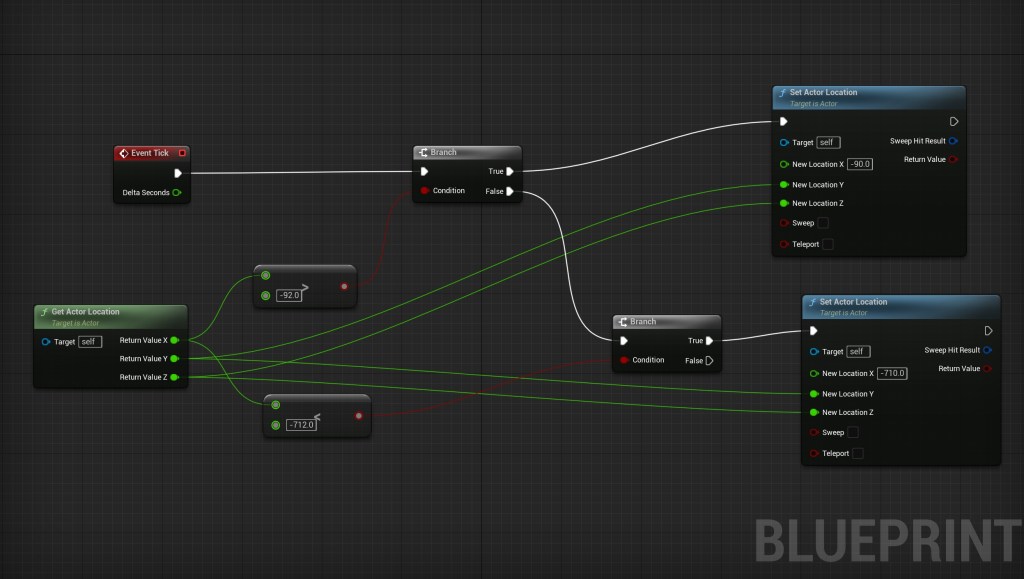Click the red delegate pin on Event Tick
The width and height of the screenshot is (1024, 579).
click(x=181, y=153)
